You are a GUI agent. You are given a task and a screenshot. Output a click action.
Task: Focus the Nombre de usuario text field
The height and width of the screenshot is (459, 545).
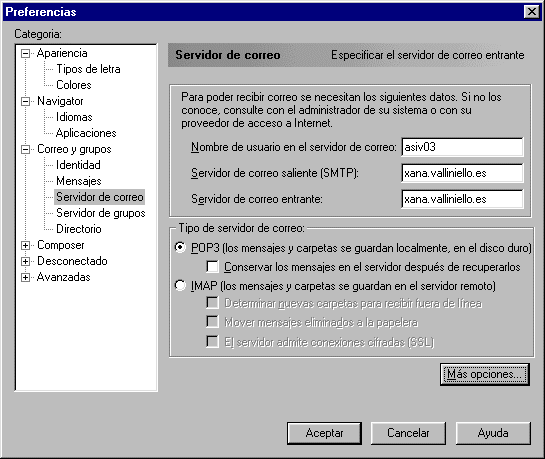pos(462,147)
